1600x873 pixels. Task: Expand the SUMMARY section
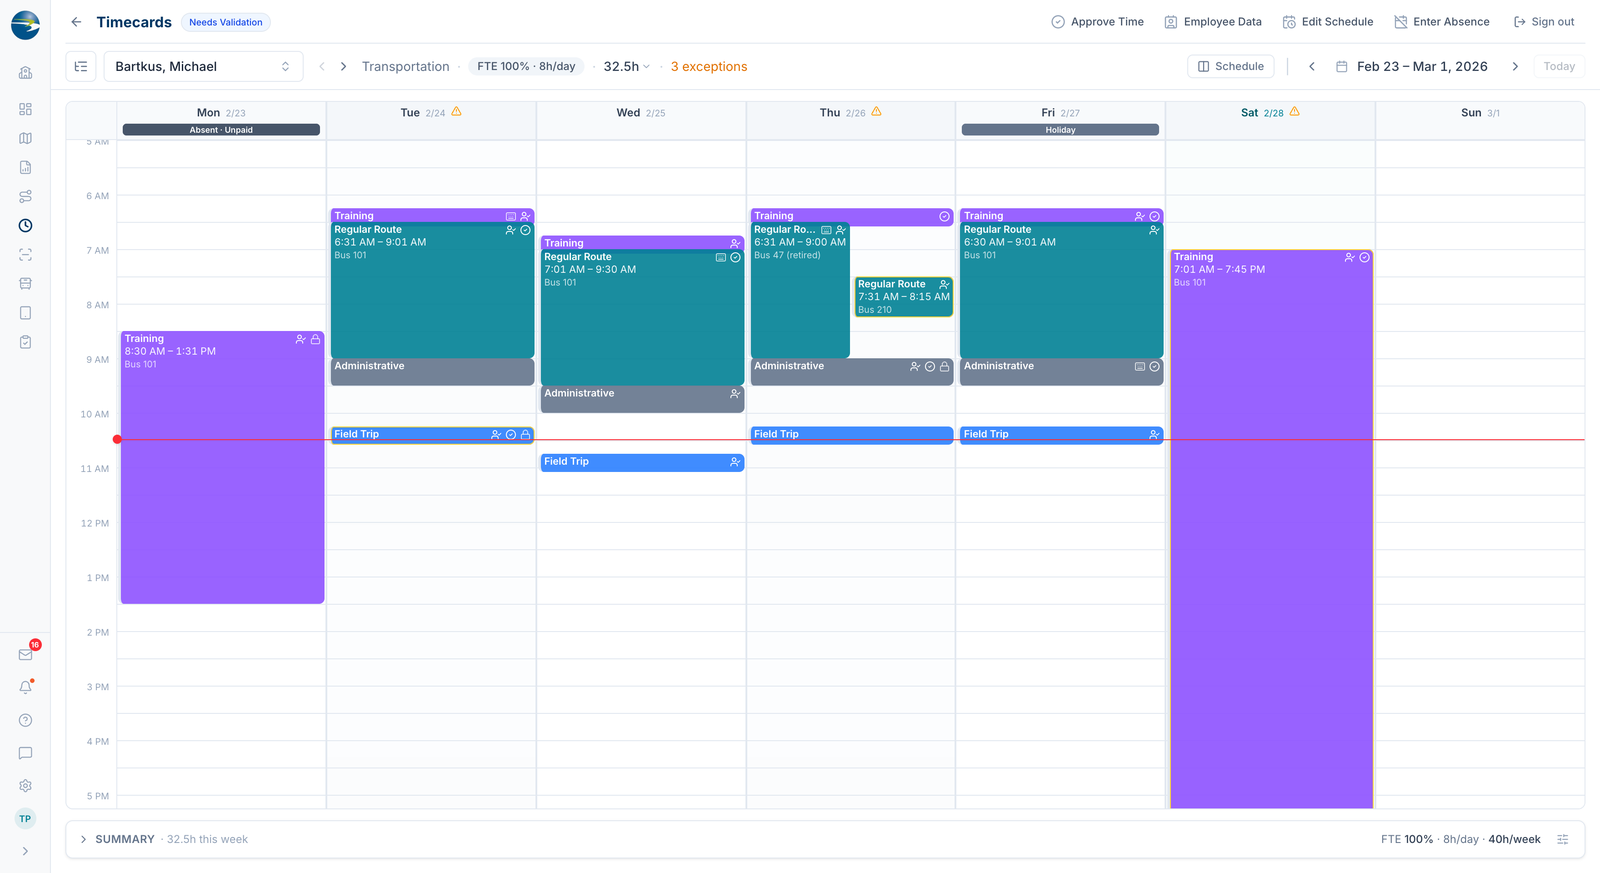coord(83,839)
